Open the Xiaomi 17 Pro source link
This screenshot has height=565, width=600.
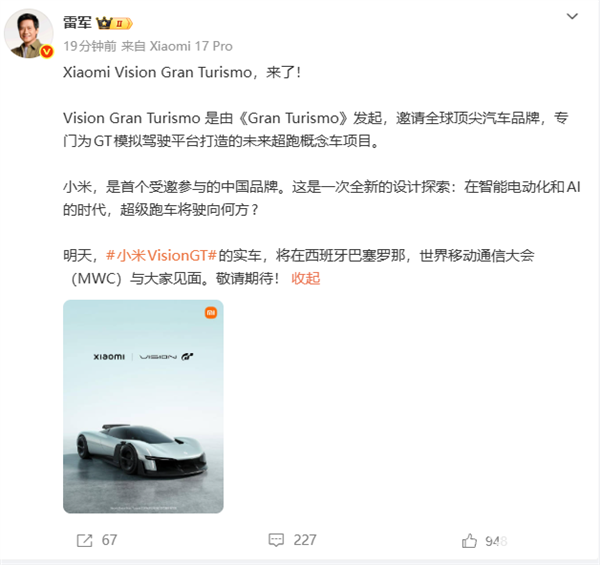[x=191, y=46]
